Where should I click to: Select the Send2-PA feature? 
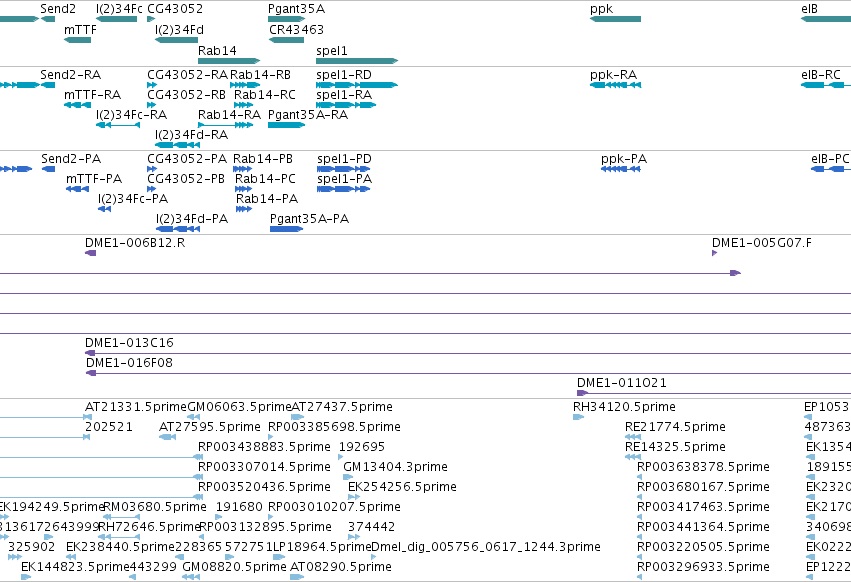[x=48, y=169]
